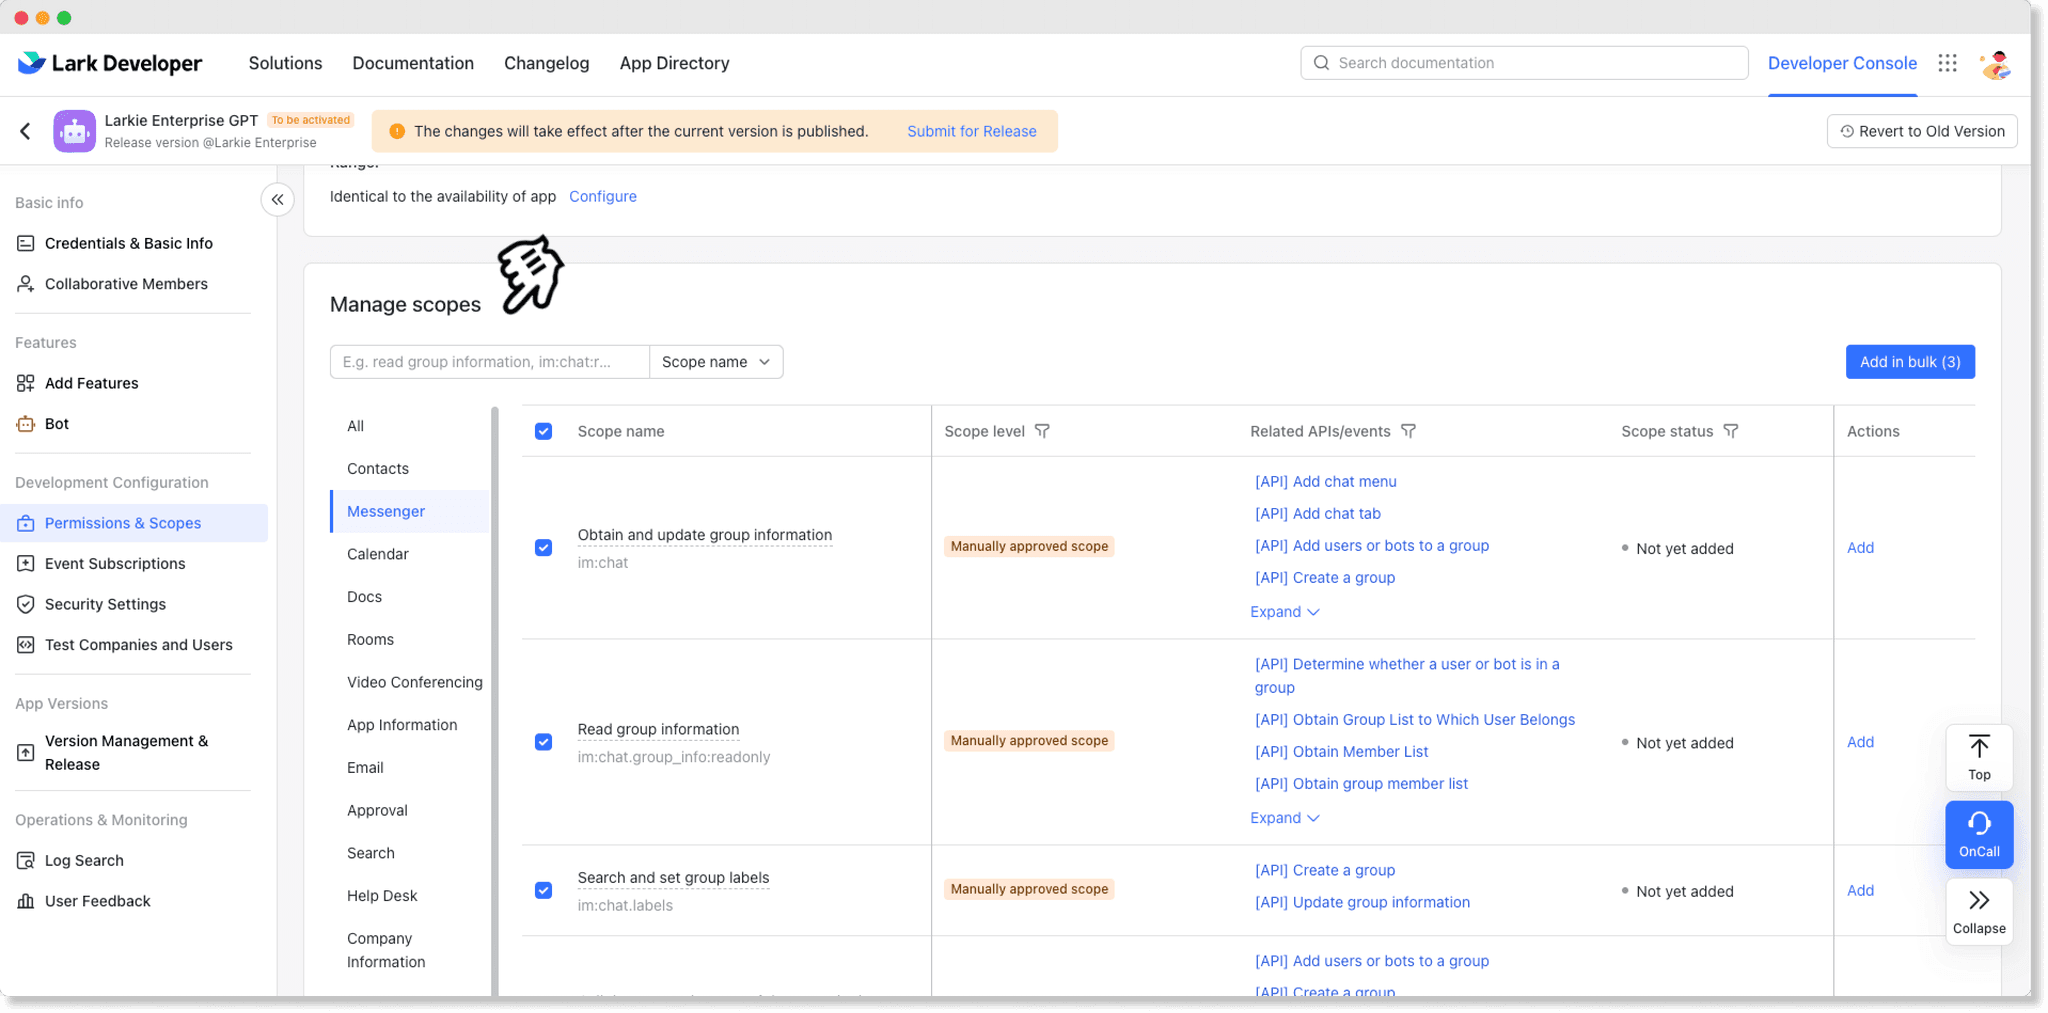The height and width of the screenshot is (1013, 2048).
Task: Click the user avatar in top right
Action: click(1995, 64)
